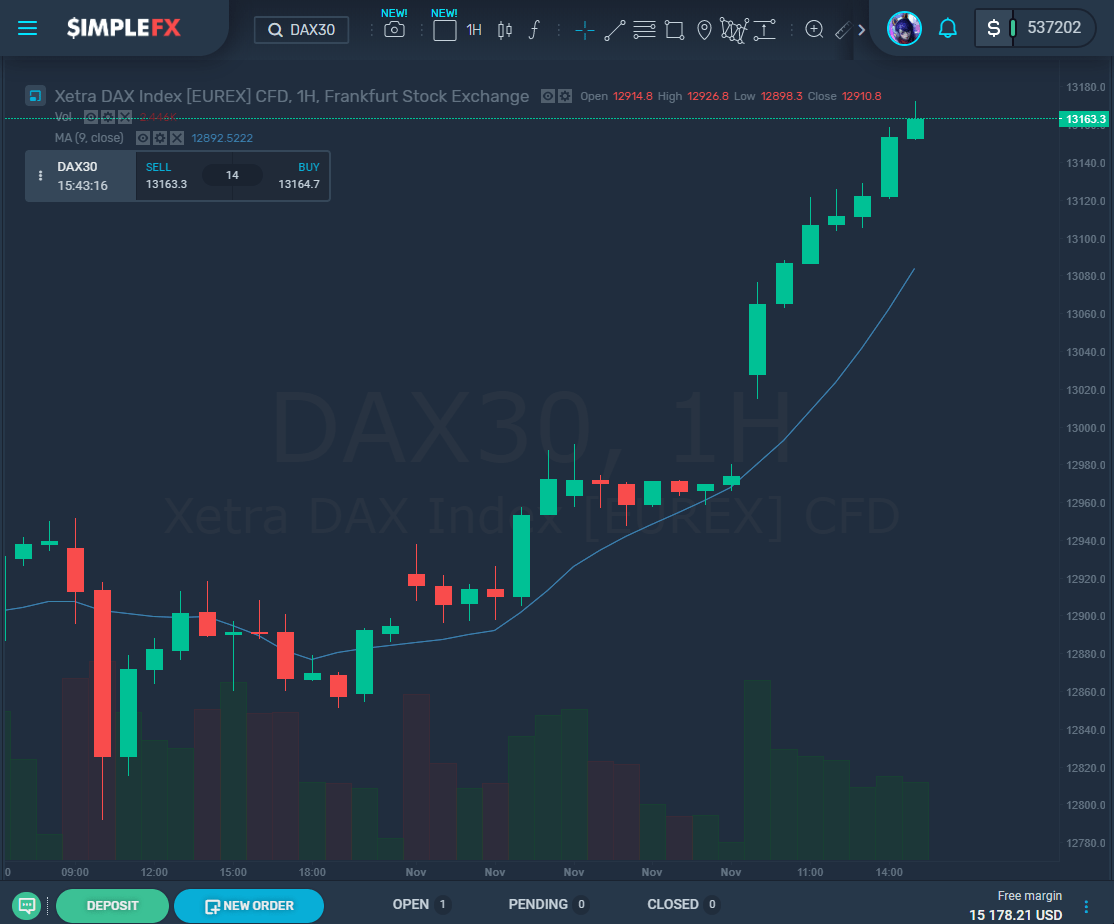Image resolution: width=1114 pixels, height=924 pixels.
Task: Click the 18:00 time axis label
Action: 312,872
